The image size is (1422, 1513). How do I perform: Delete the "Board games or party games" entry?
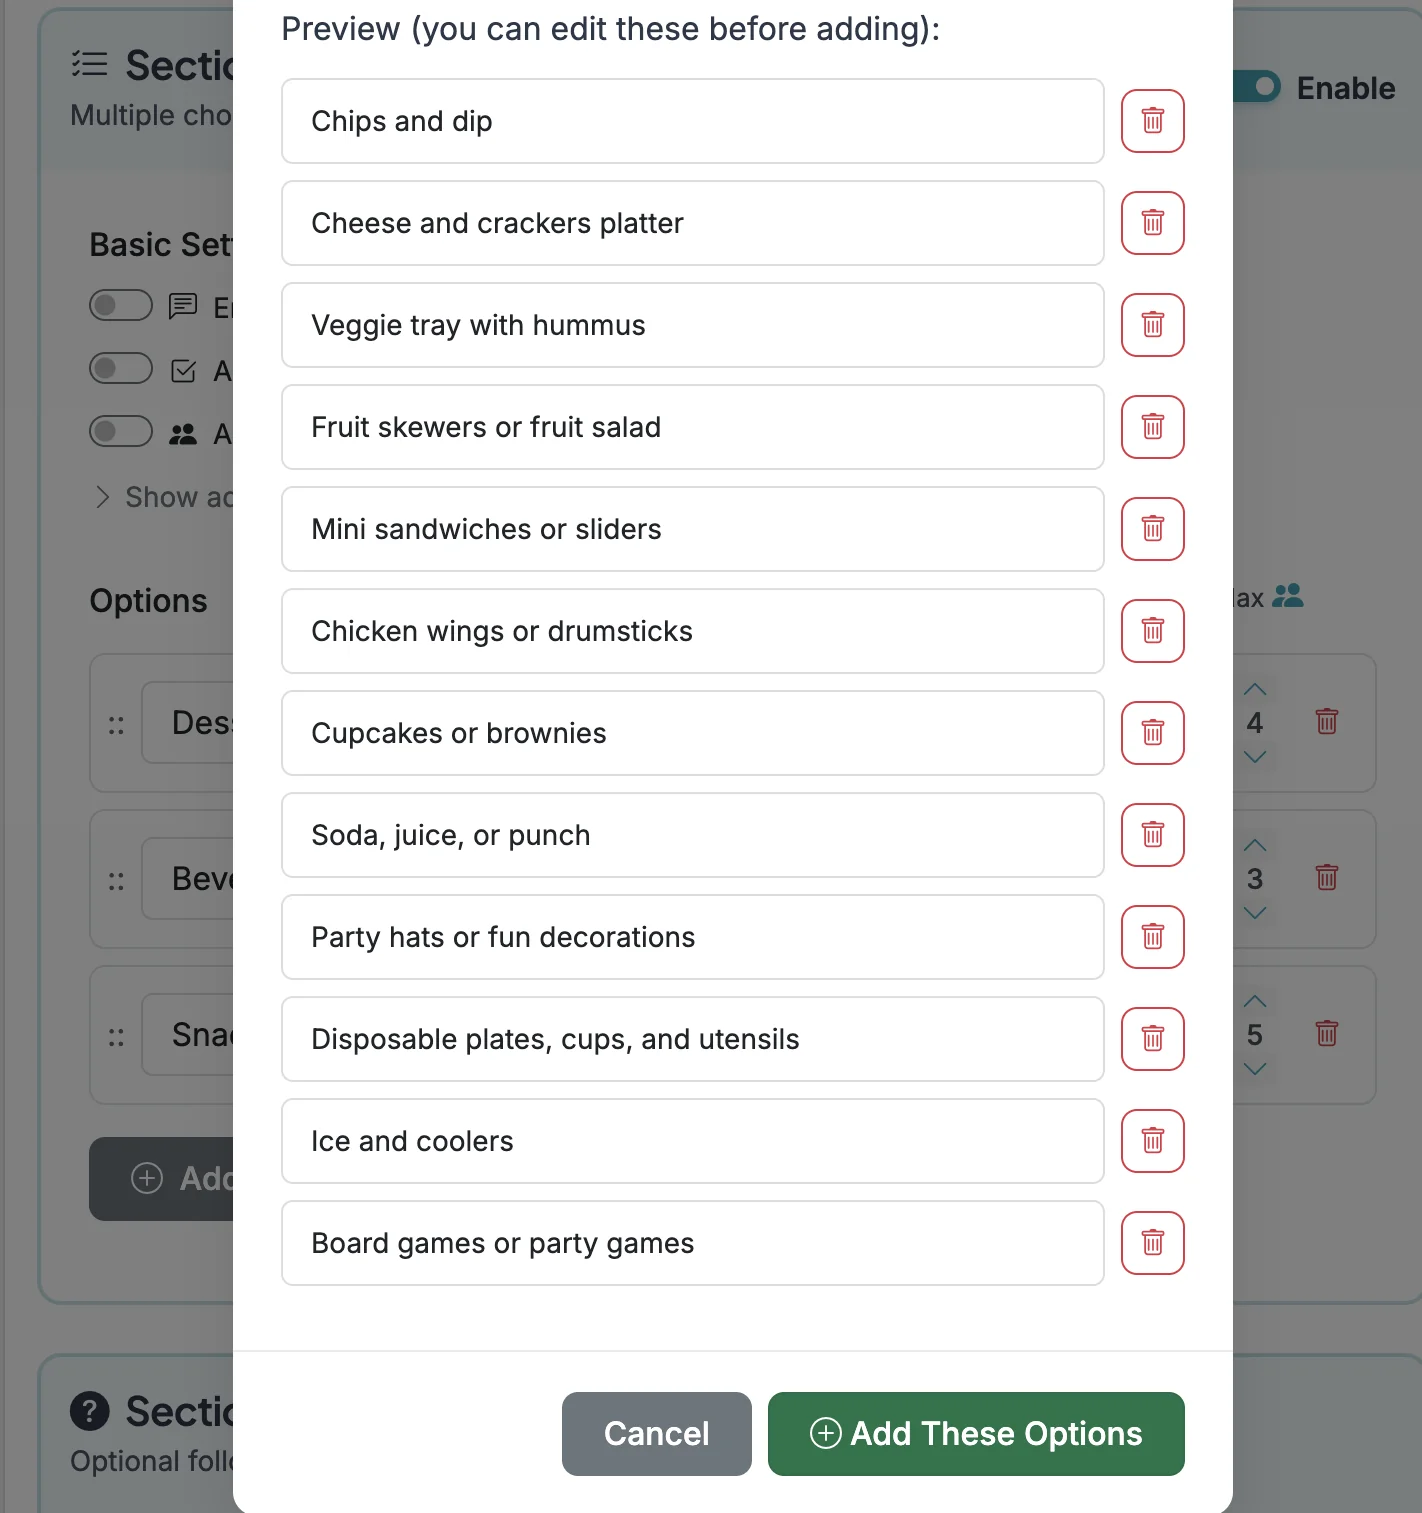pyautogui.click(x=1152, y=1243)
